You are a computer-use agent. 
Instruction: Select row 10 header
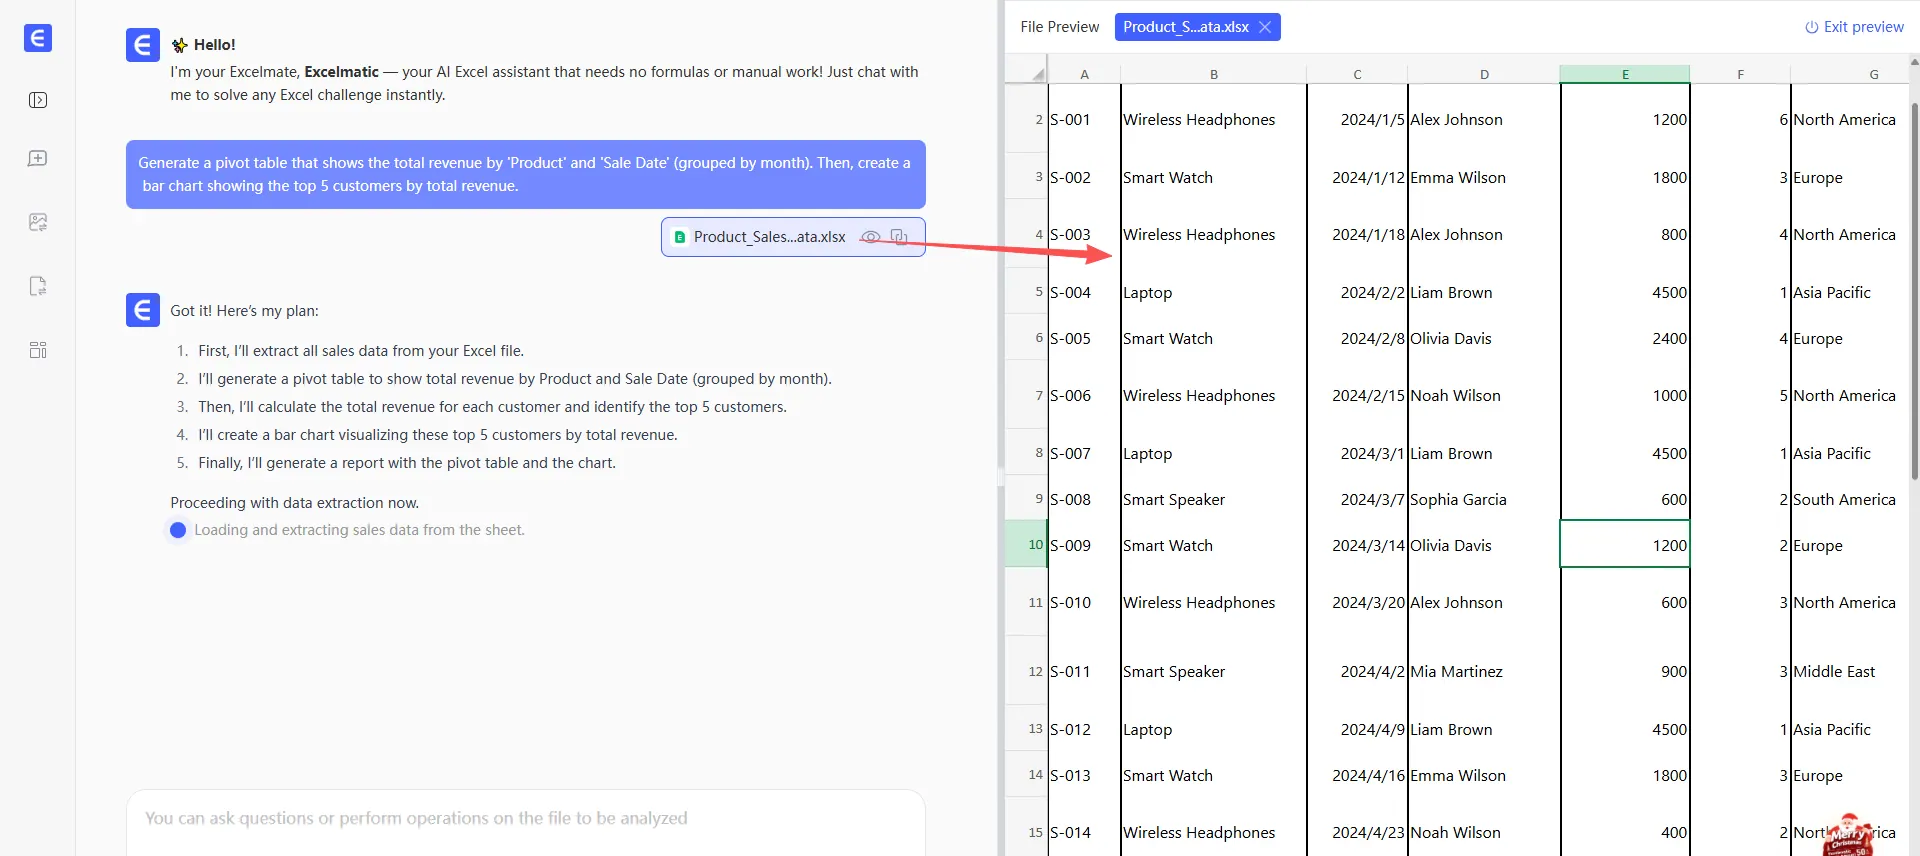(x=1029, y=545)
